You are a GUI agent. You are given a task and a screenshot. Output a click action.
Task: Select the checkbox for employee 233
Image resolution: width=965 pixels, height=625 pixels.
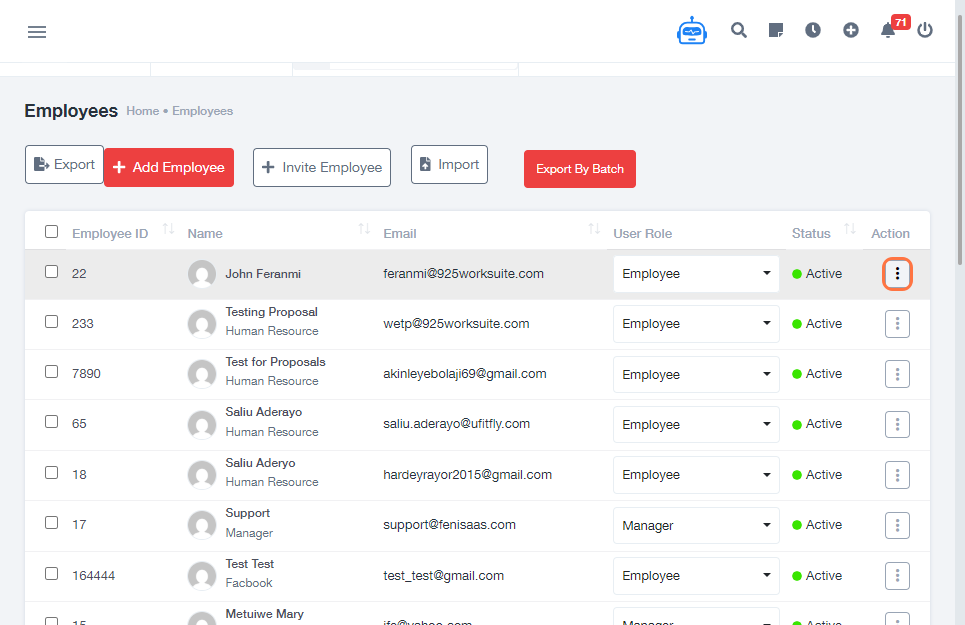(x=52, y=322)
